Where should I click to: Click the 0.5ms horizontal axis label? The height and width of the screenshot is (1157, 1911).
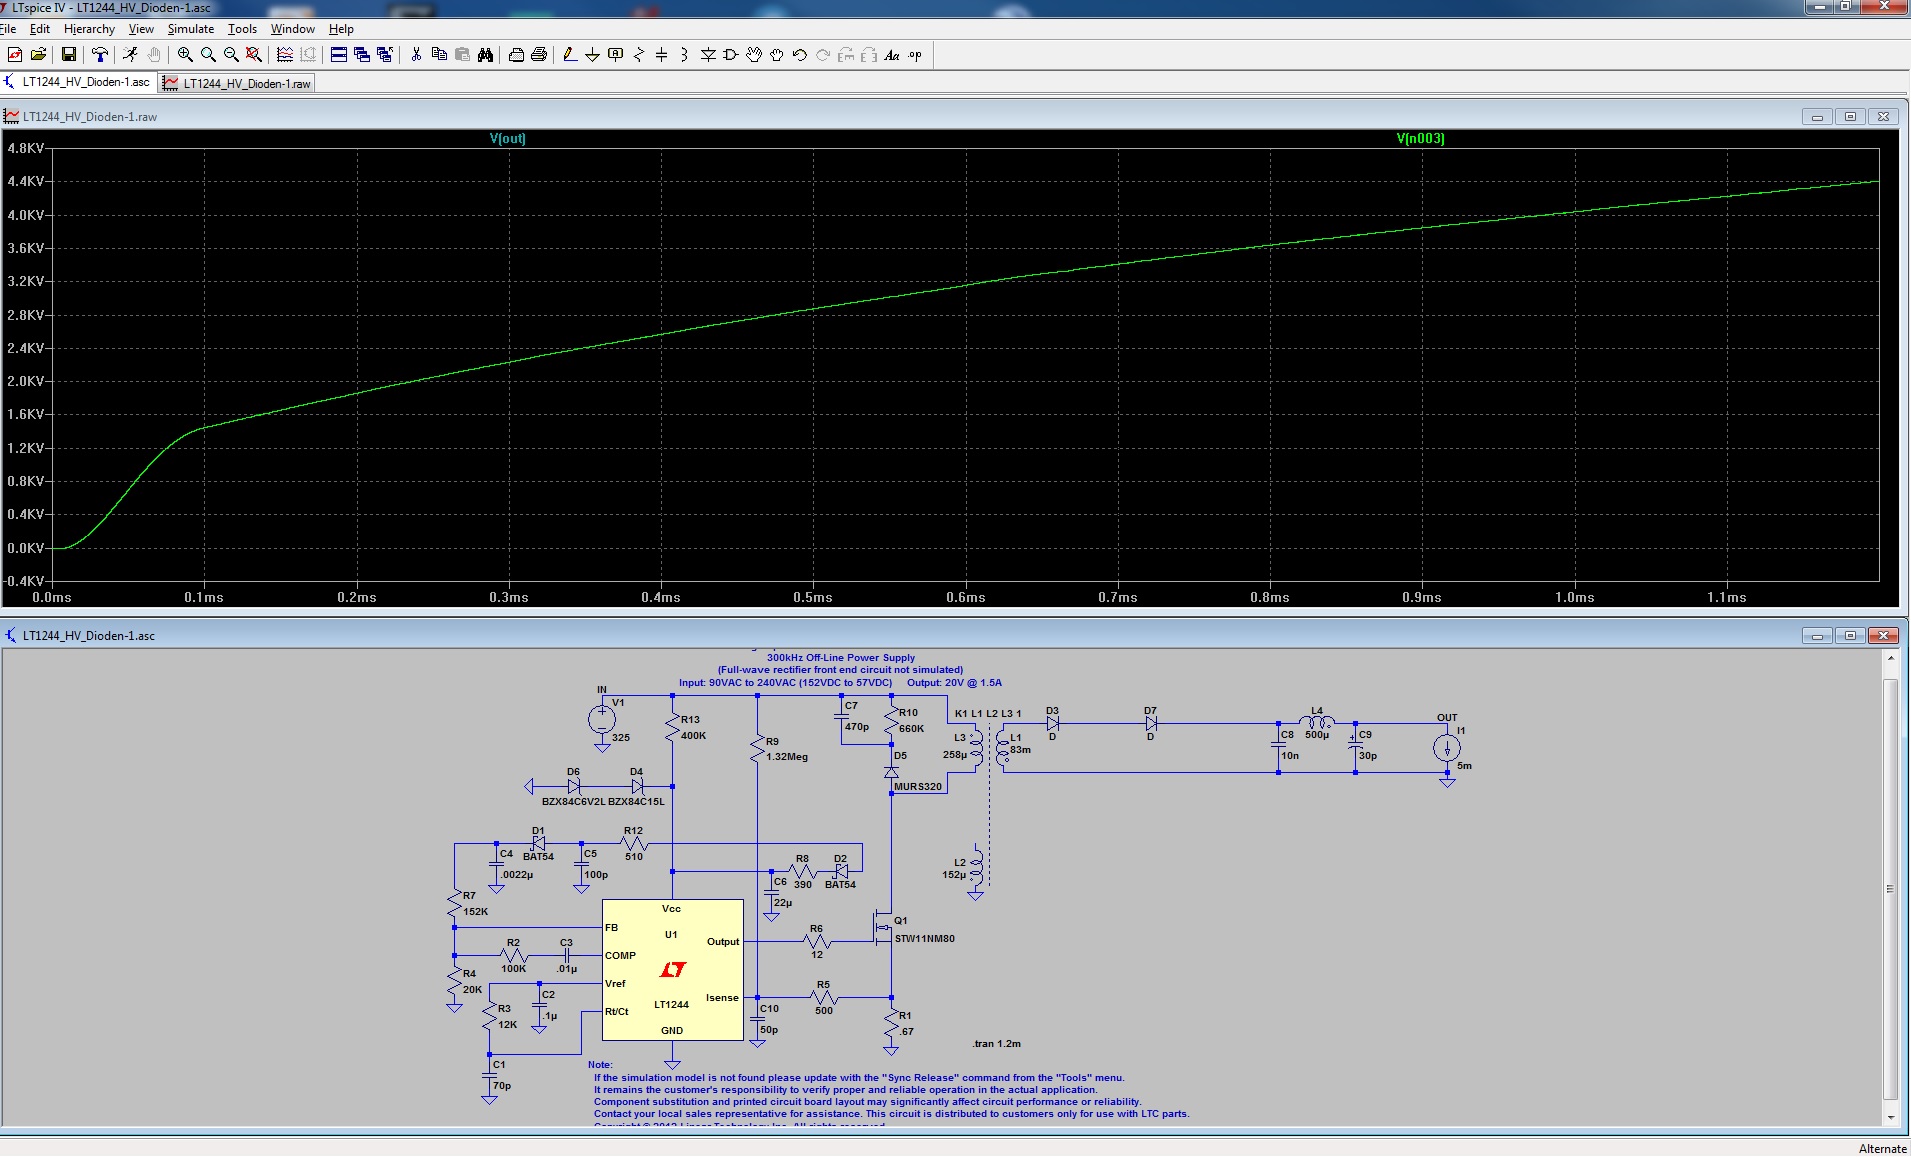813,597
